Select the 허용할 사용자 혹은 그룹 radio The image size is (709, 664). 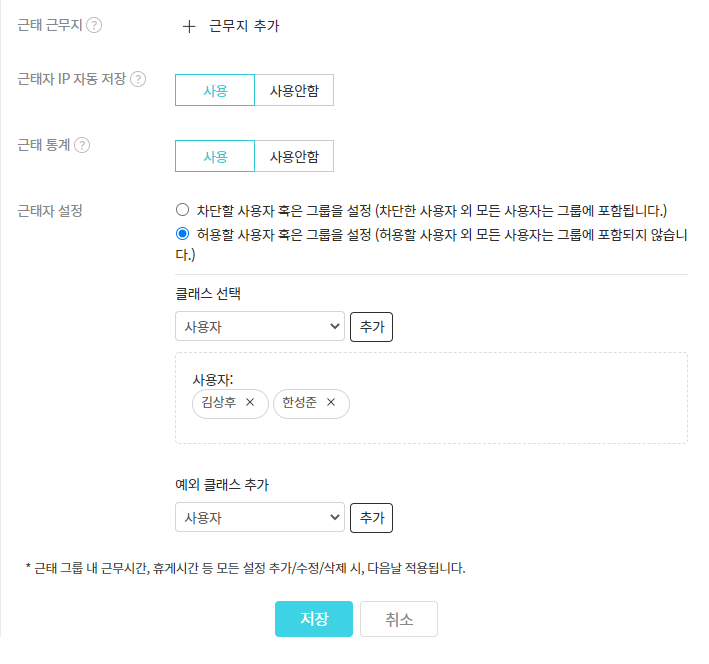tap(182, 234)
